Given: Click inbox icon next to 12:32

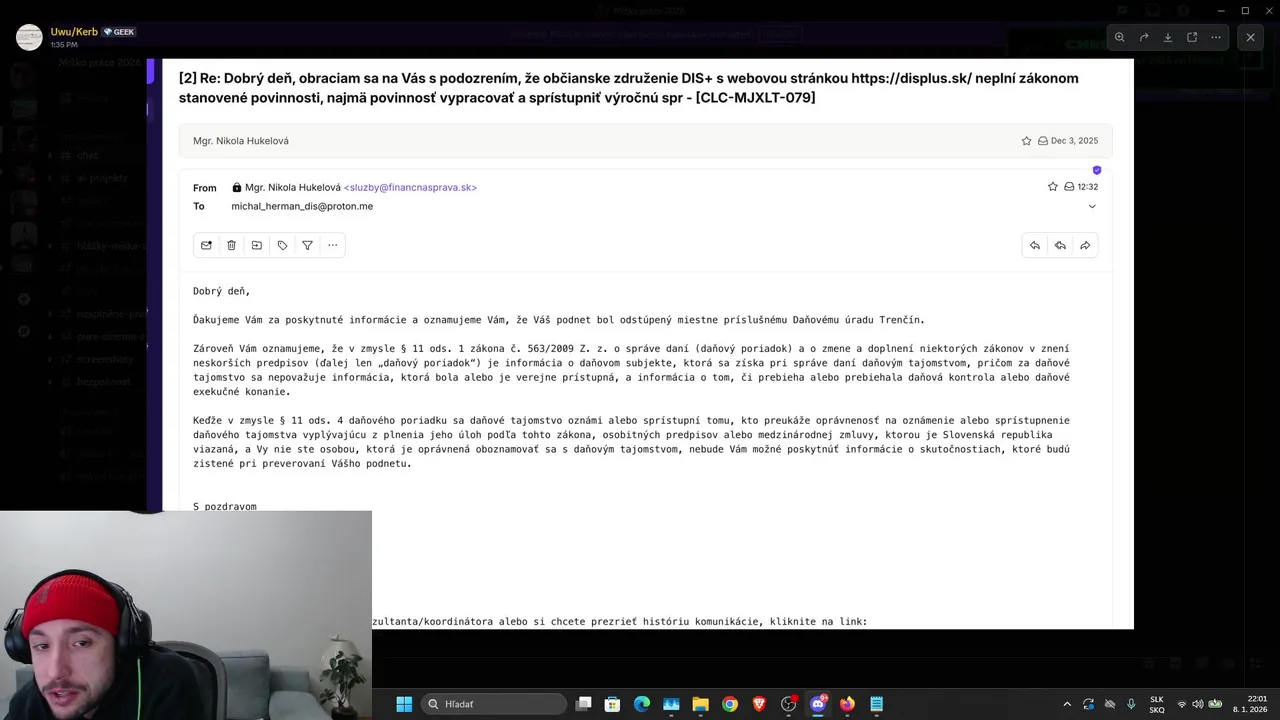Looking at the screenshot, I should 1069,187.
